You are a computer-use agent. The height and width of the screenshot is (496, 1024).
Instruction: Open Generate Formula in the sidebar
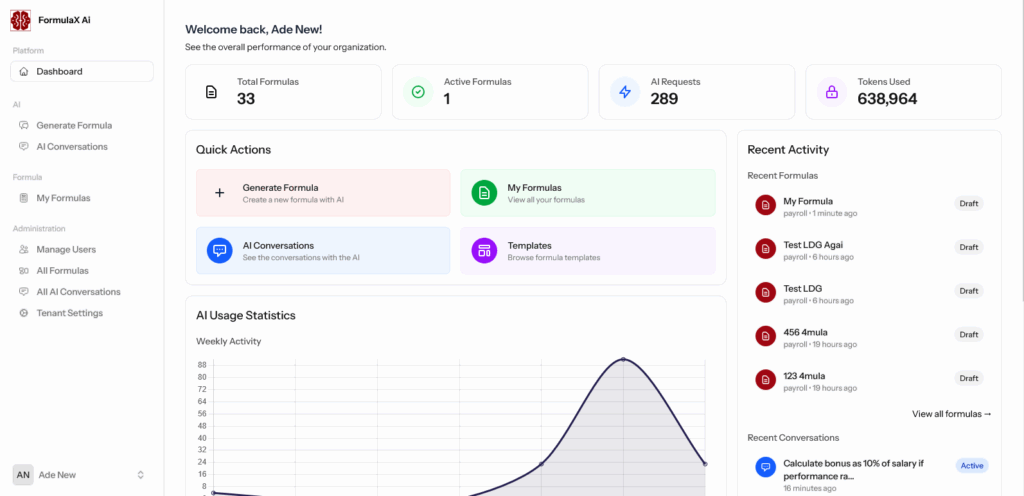74,125
